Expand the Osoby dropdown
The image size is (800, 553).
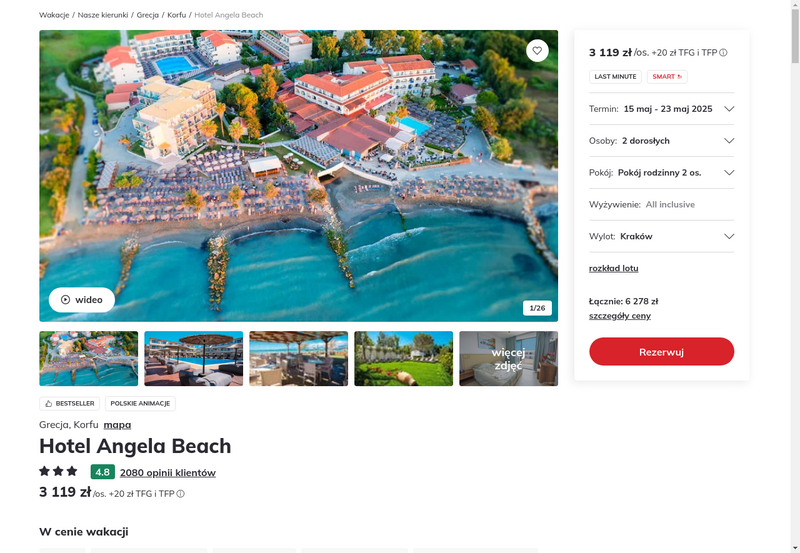[x=661, y=141]
